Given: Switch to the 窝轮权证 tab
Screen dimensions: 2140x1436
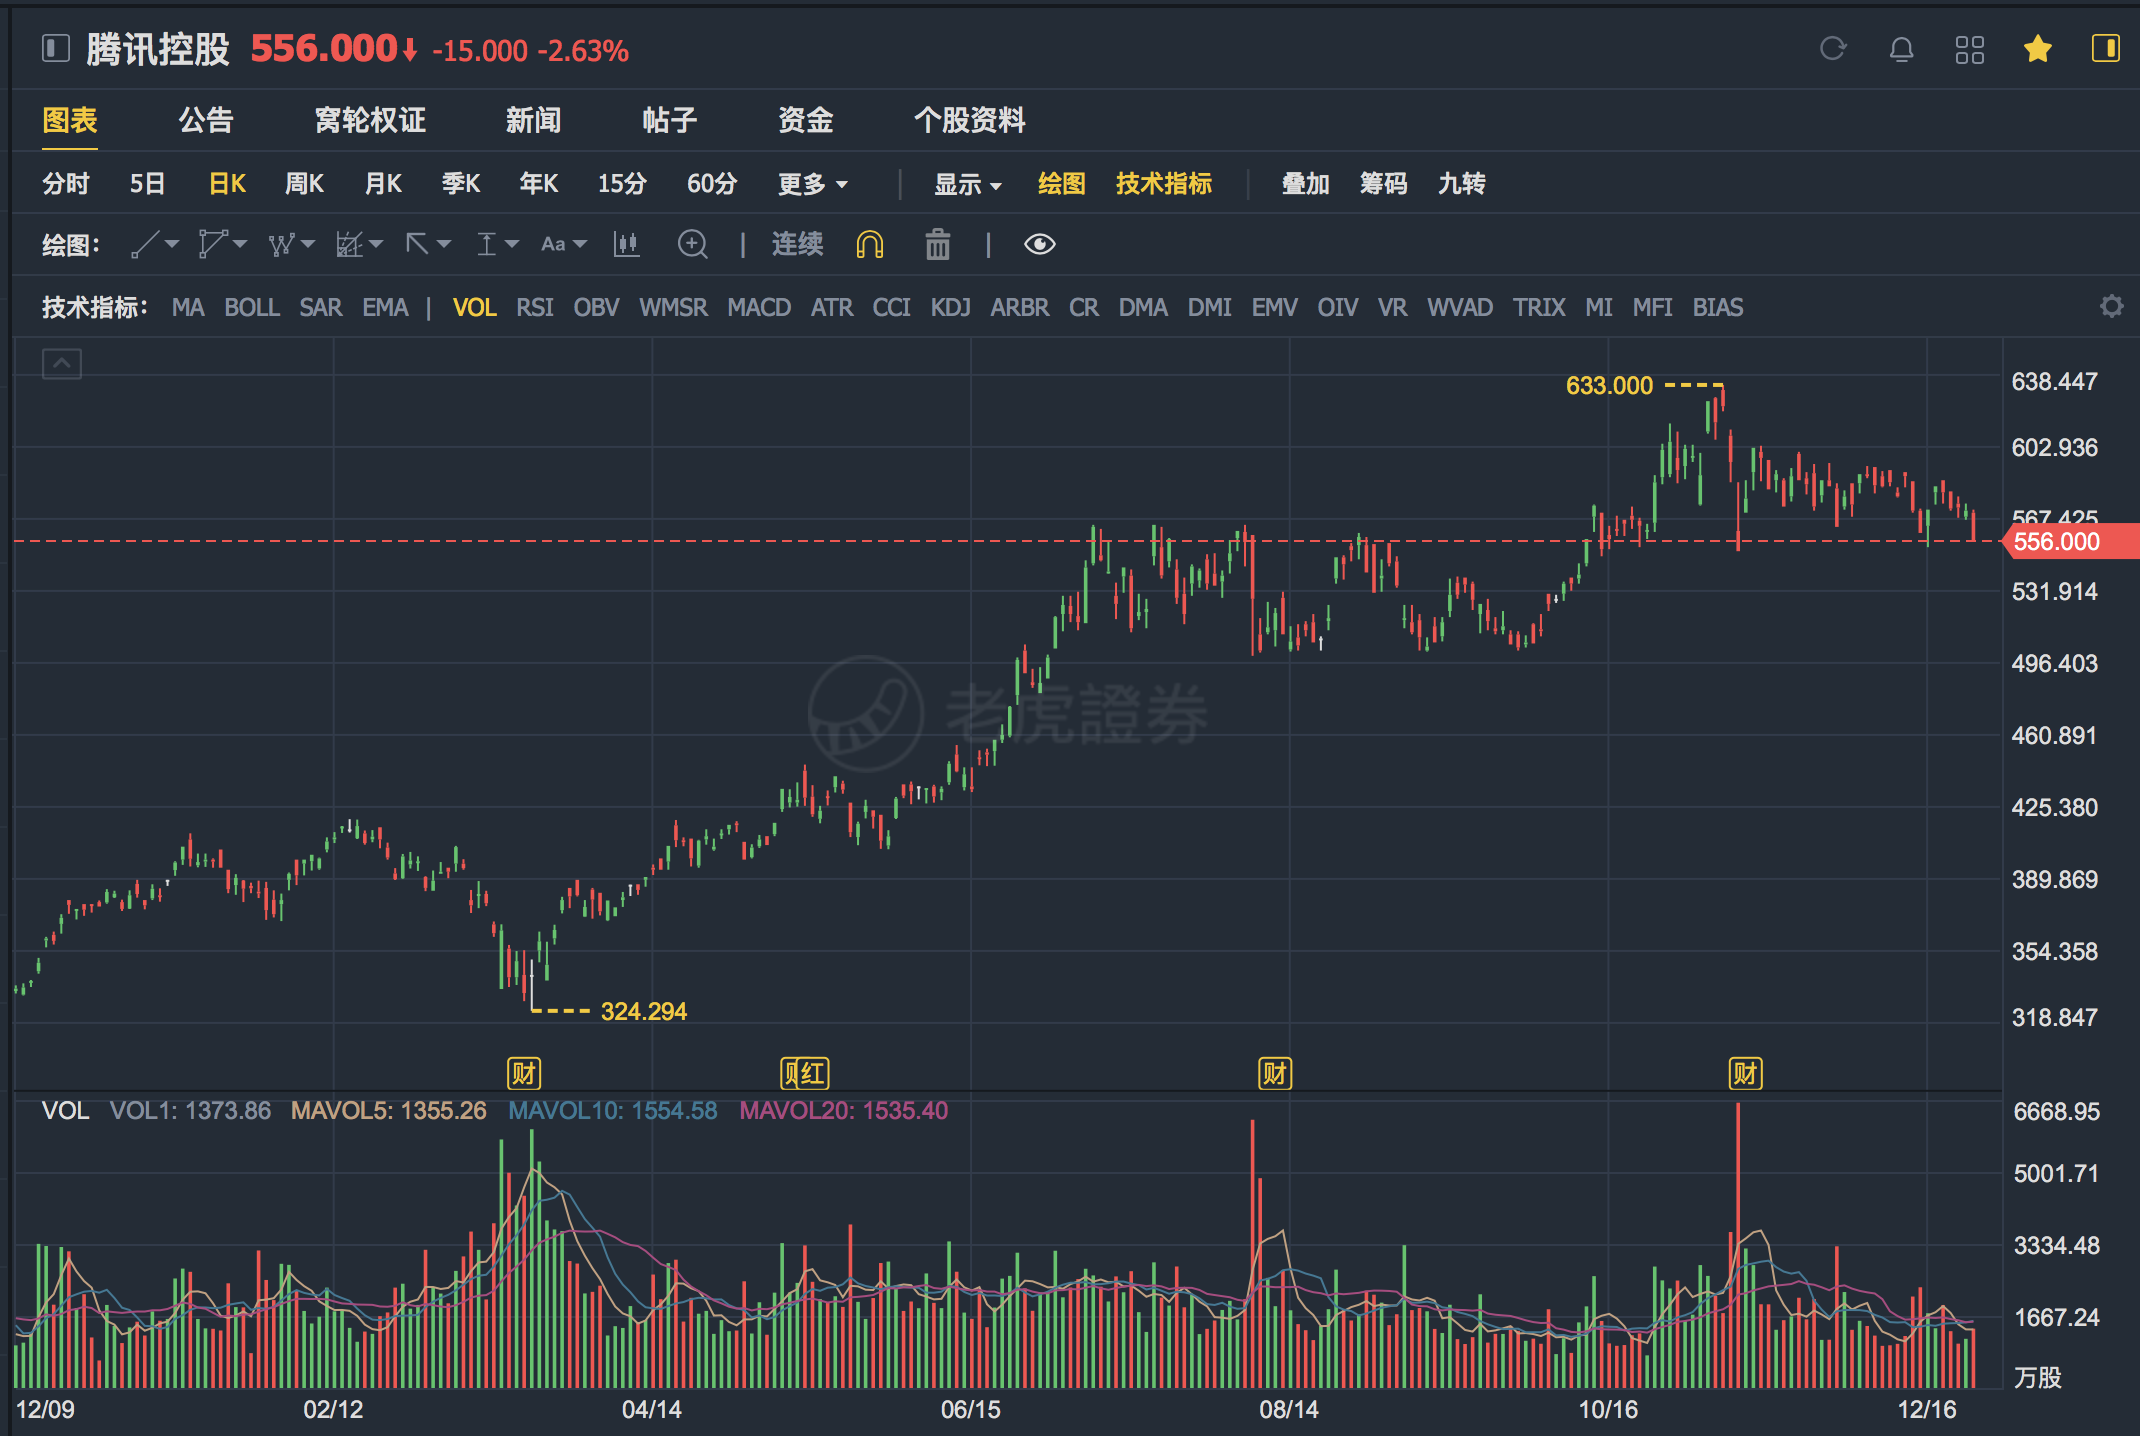Looking at the screenshot, I should (370, 120).
